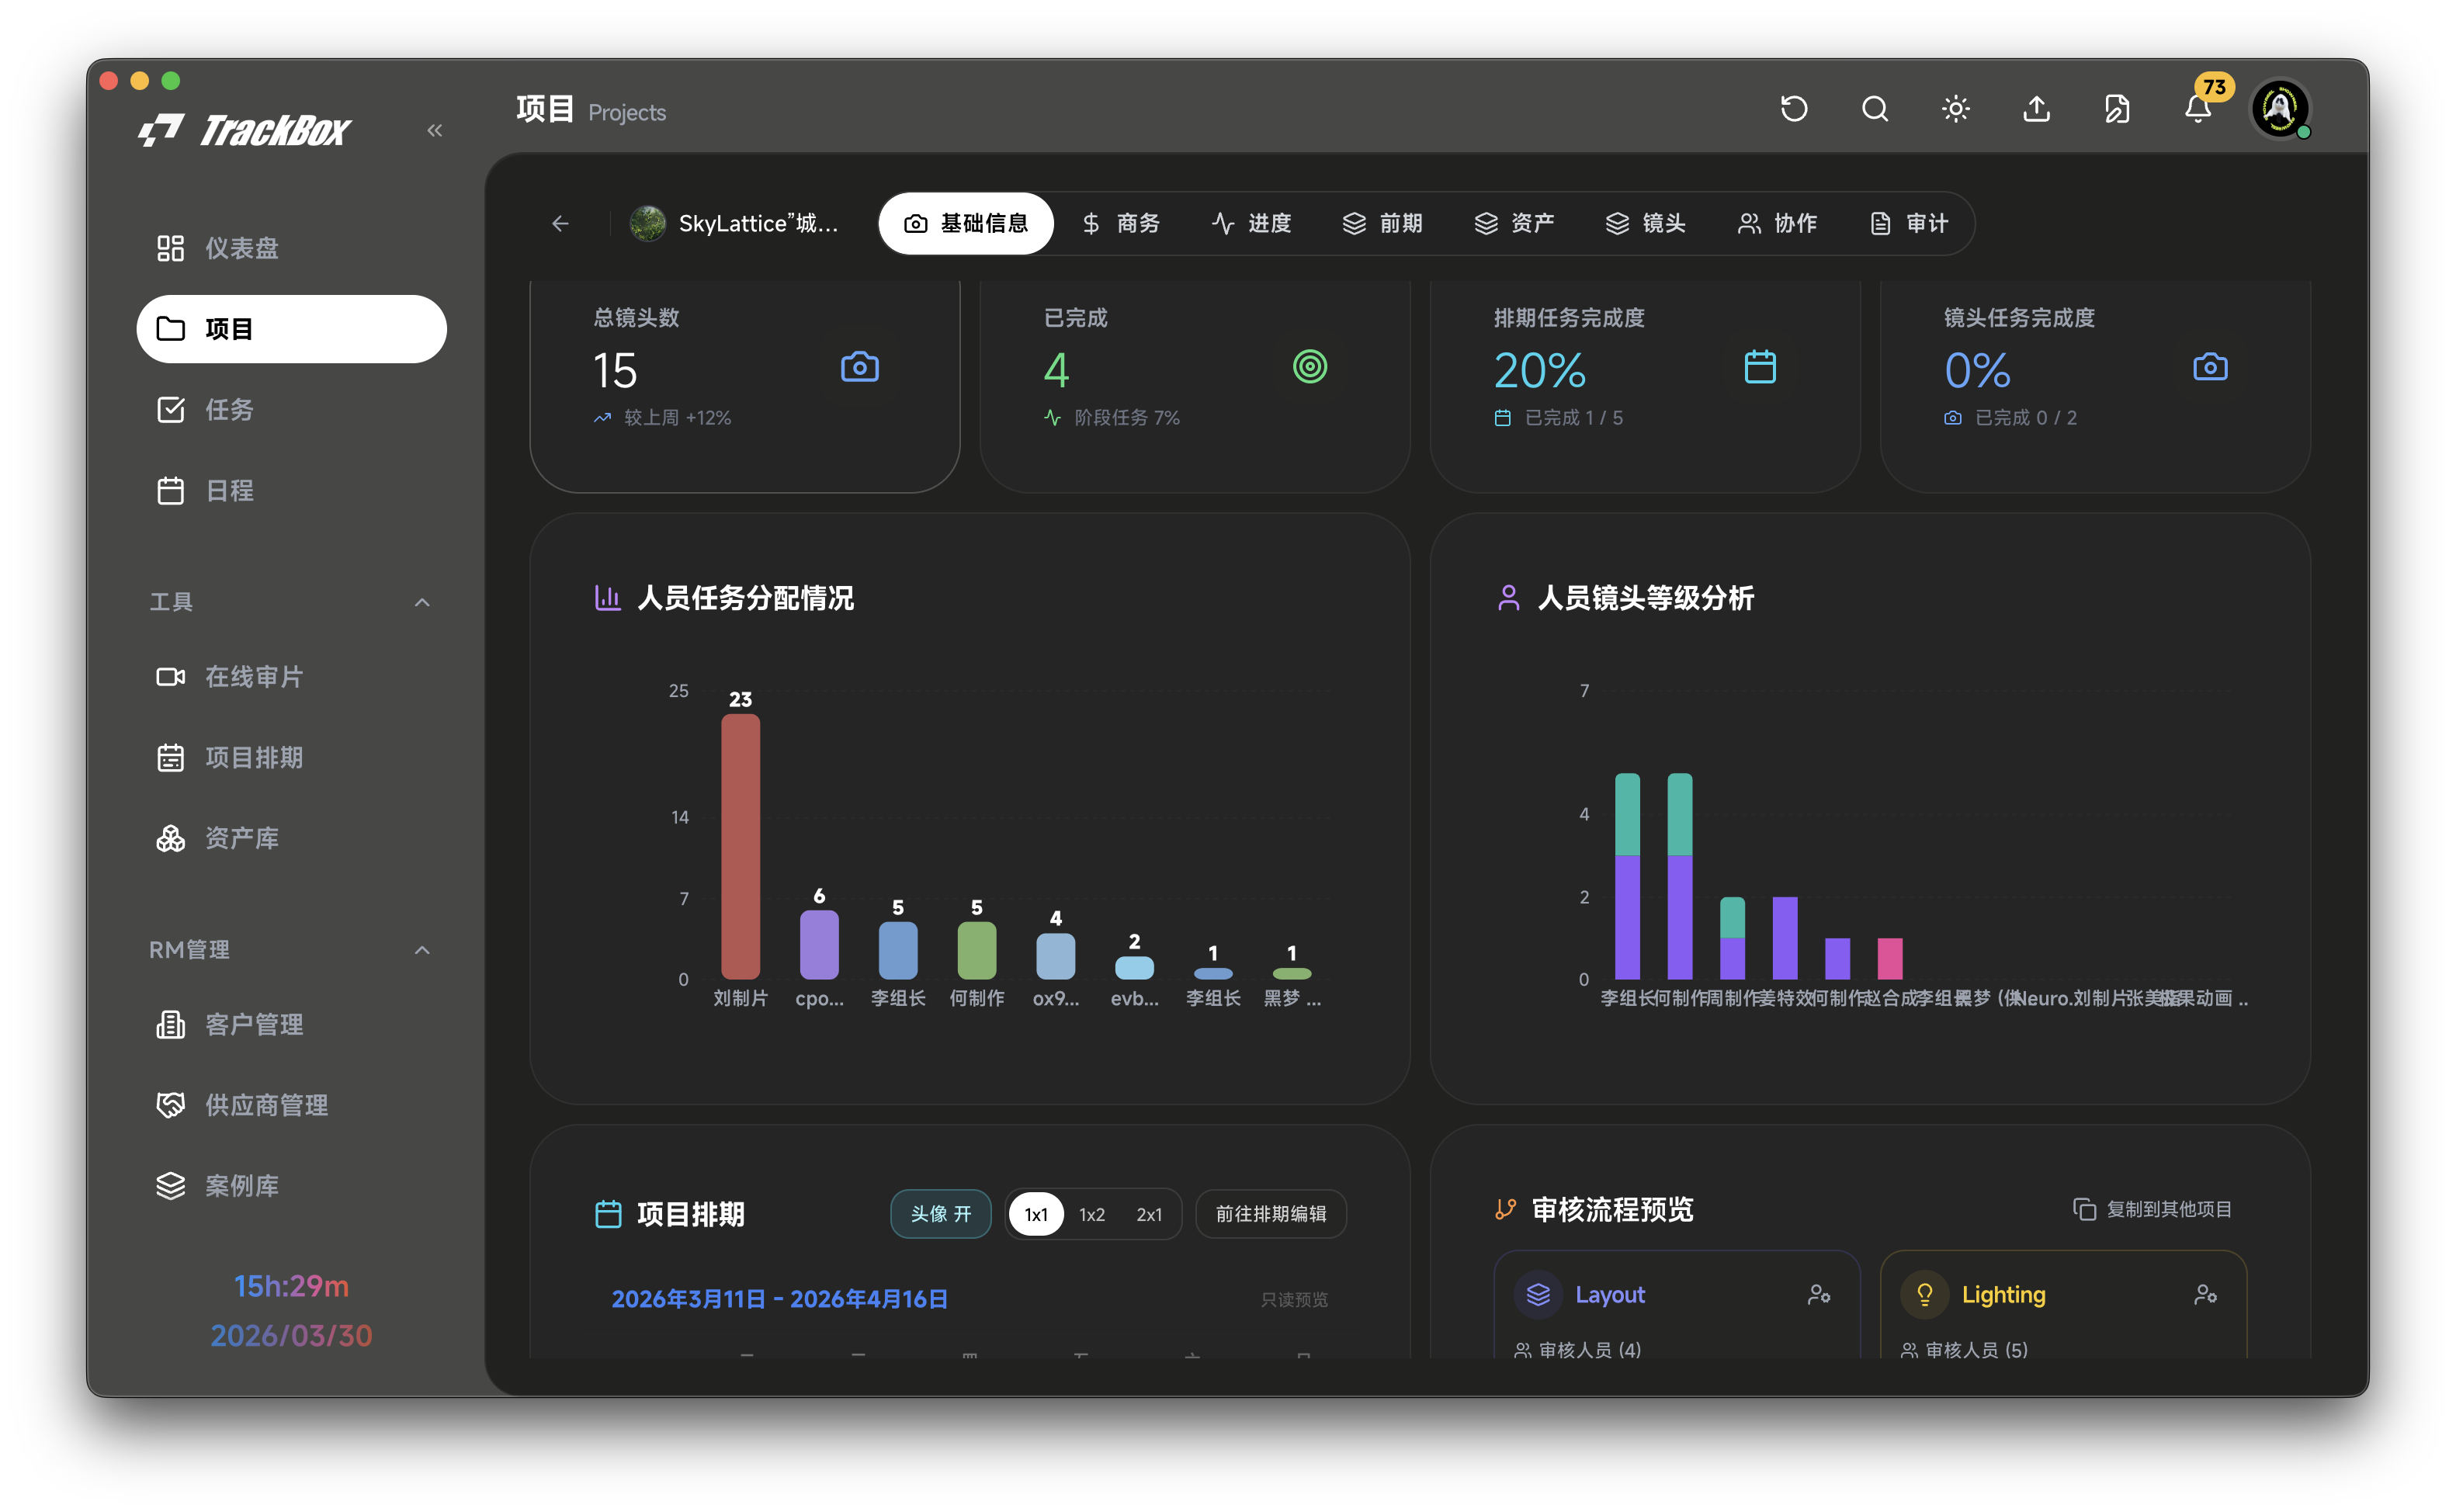The image size is (2456, 1512).
Task: Click the layers icon on Layout card
Action: (x=1538, y=1294)
